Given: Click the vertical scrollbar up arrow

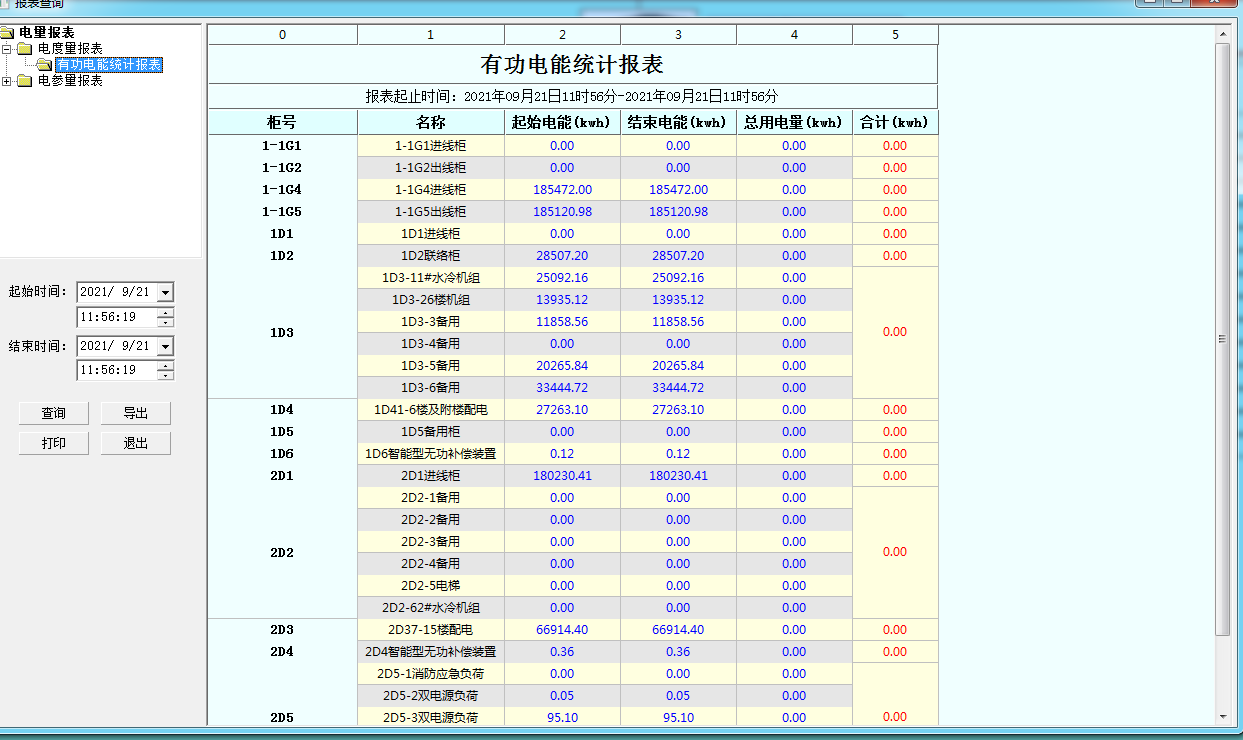Looking at the screenshot, I should (1222, 33).
